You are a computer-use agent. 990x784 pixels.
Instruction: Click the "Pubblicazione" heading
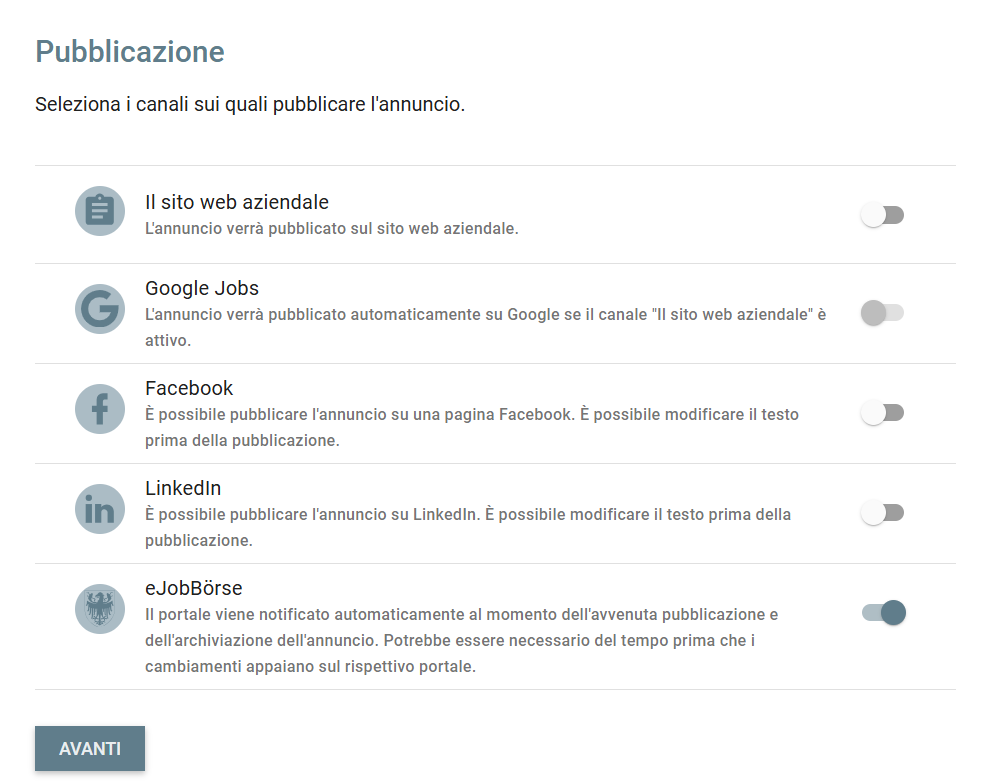[130, 52]
